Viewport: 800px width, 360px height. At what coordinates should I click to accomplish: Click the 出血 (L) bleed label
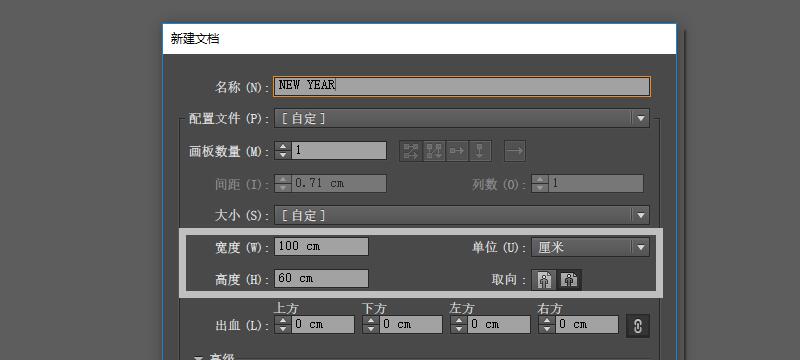pos(242,326)
